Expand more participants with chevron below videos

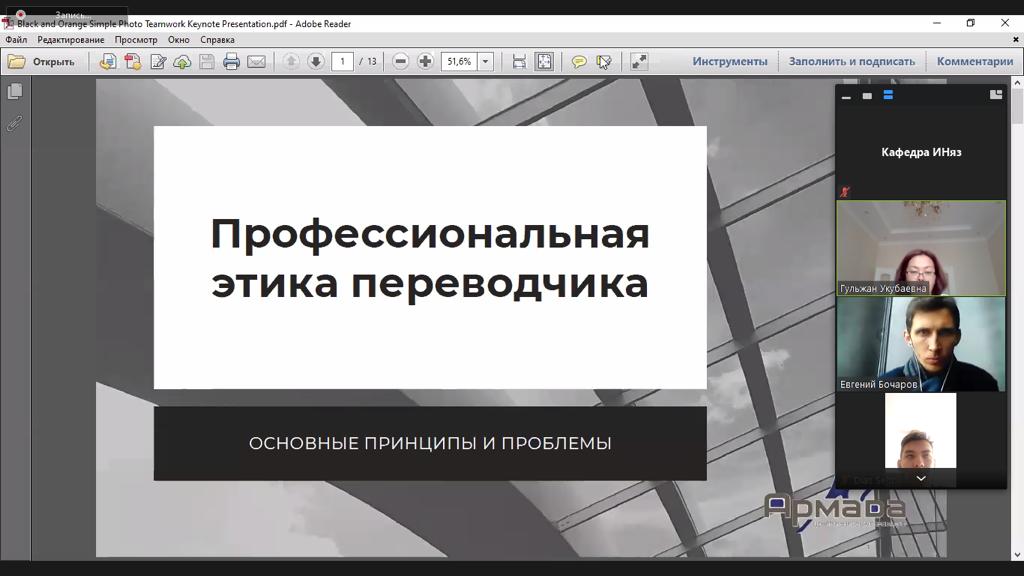click(921, 479)
